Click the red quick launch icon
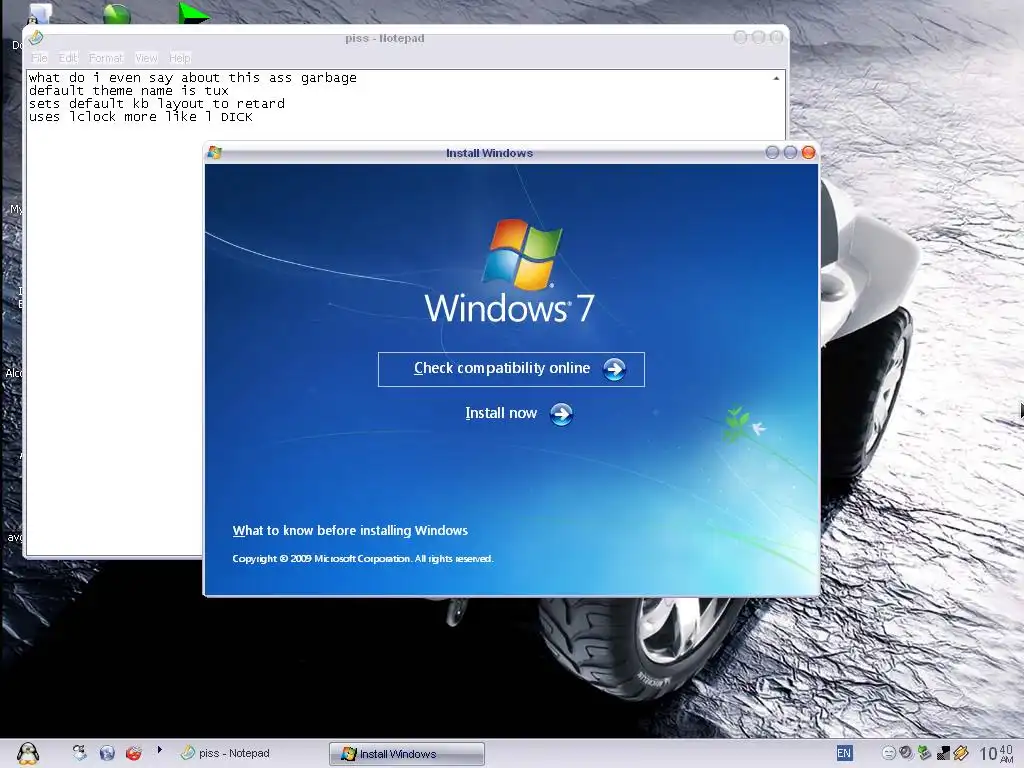 click(134, 753)
